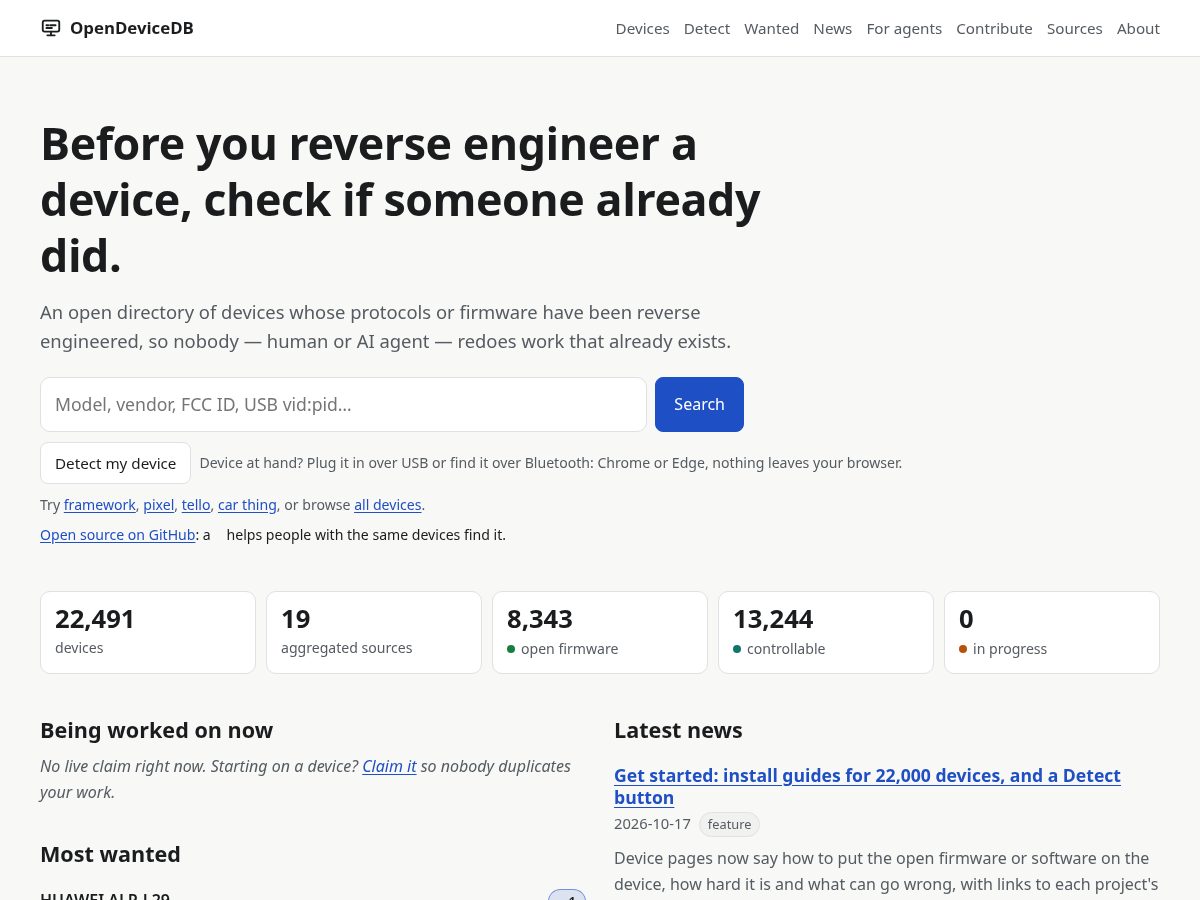Image resolution: width=1200 pixels, height=900 pixels.
Task: Open the OpenDeviceDB home title
Action: 131,28
